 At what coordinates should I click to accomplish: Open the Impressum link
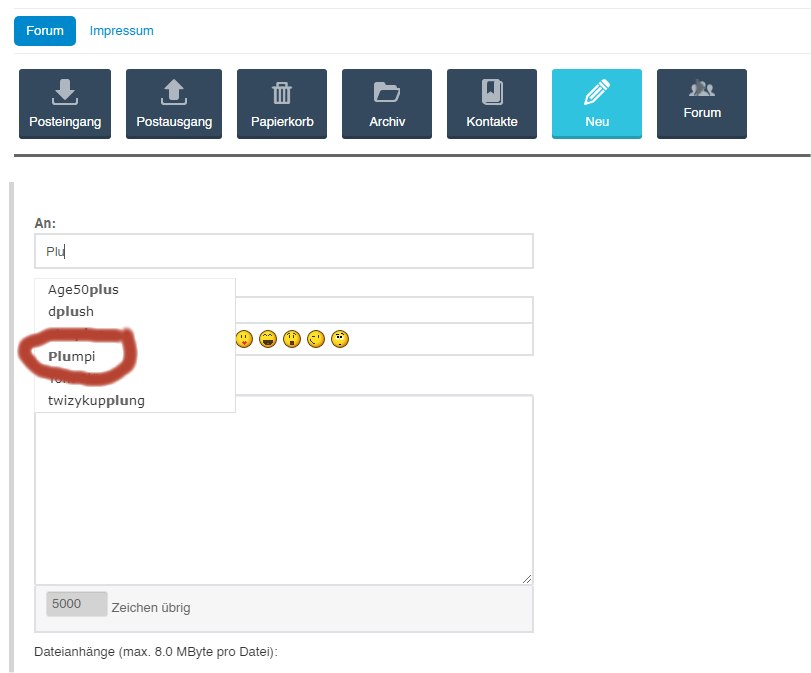pyautogui.click(x=121, y=30)
